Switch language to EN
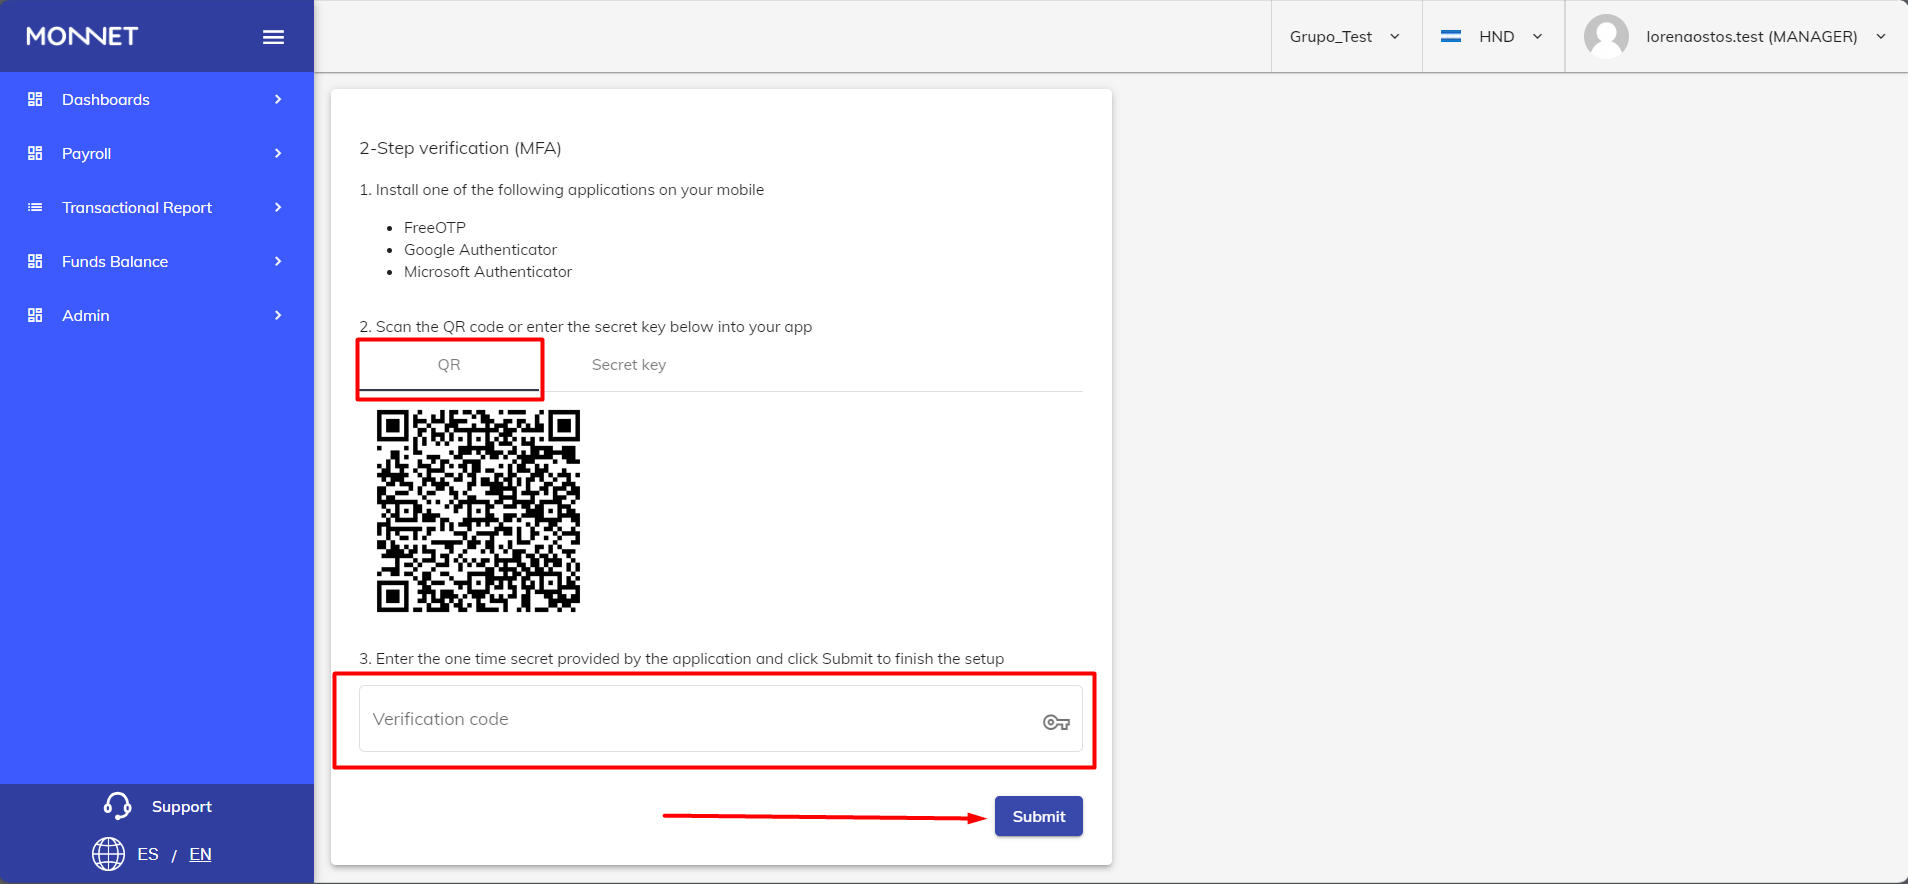This screenshot has width=1908, height=884. coord(200,854)
